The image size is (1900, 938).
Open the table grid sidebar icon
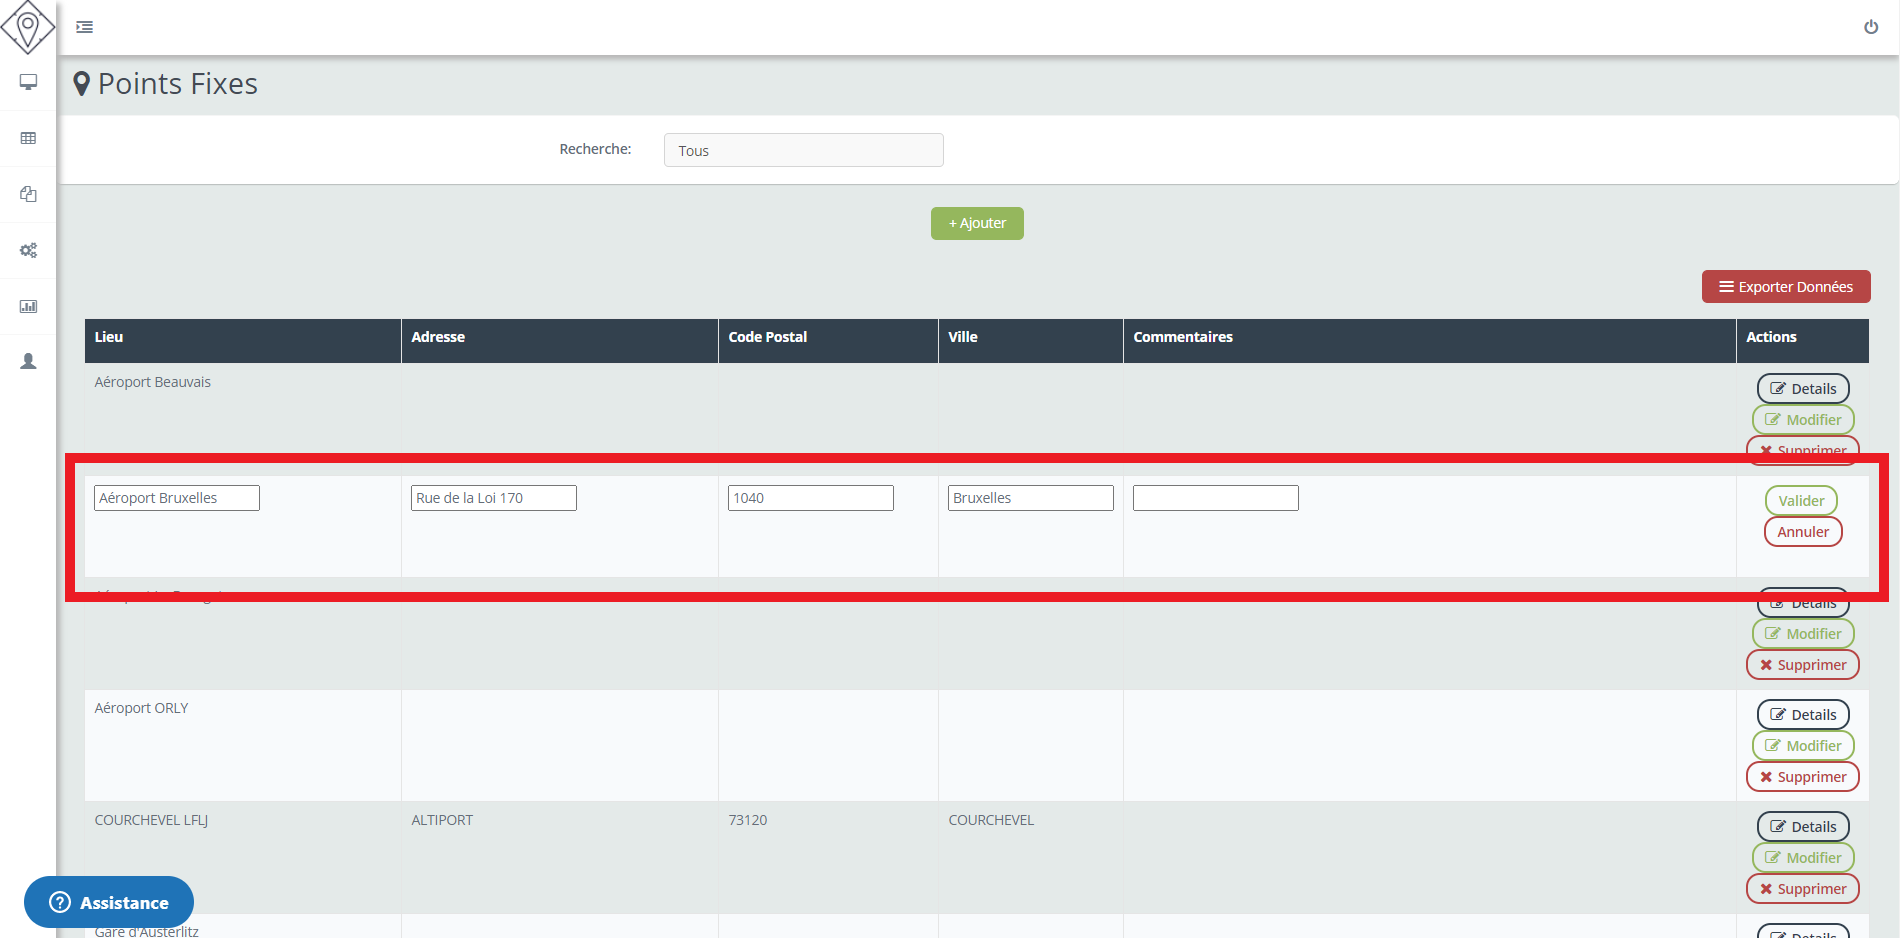(28, 138)
